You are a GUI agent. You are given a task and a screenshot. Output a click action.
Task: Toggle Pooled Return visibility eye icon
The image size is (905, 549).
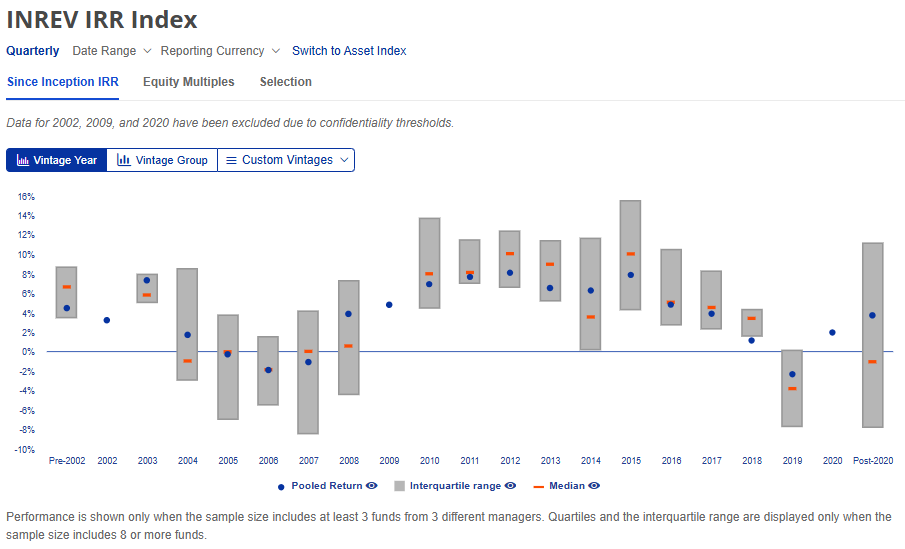(x=371, y=486)
